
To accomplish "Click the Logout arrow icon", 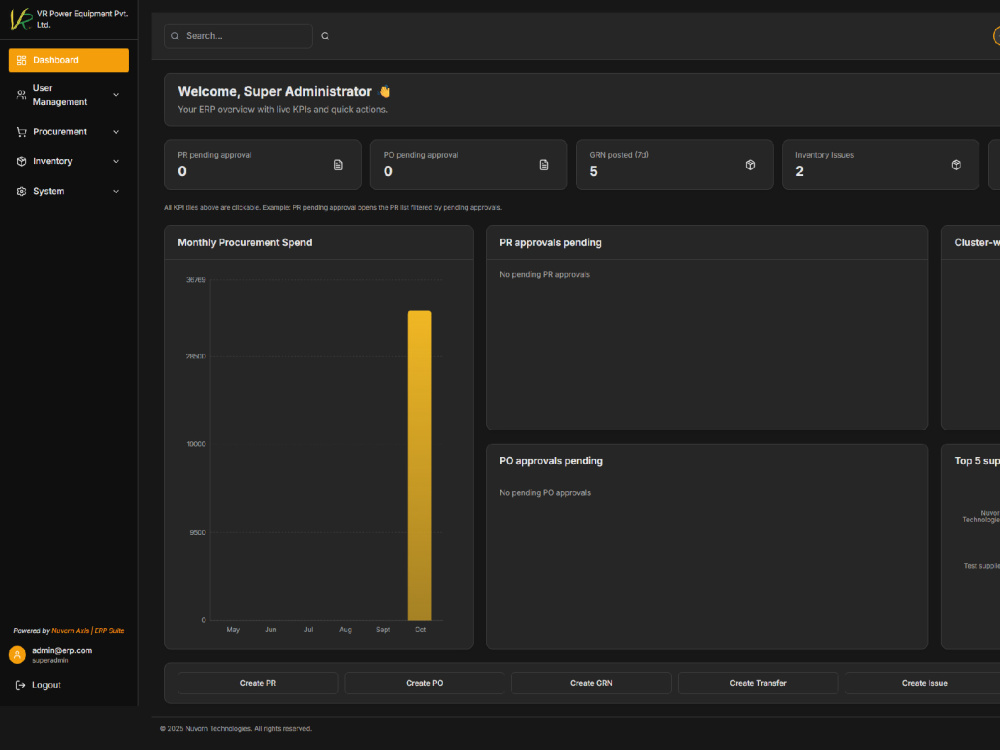I will [20, 685].
